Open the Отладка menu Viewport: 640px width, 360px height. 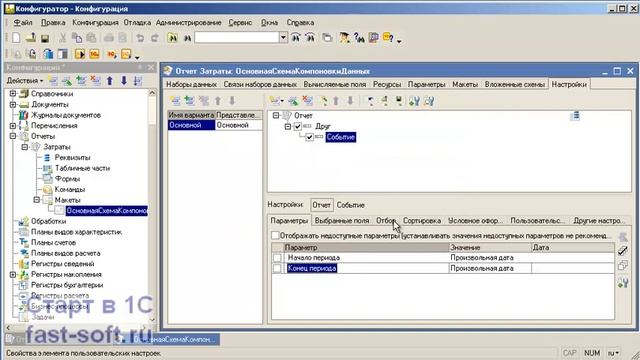pyautogui.click(x=137, y=22)
